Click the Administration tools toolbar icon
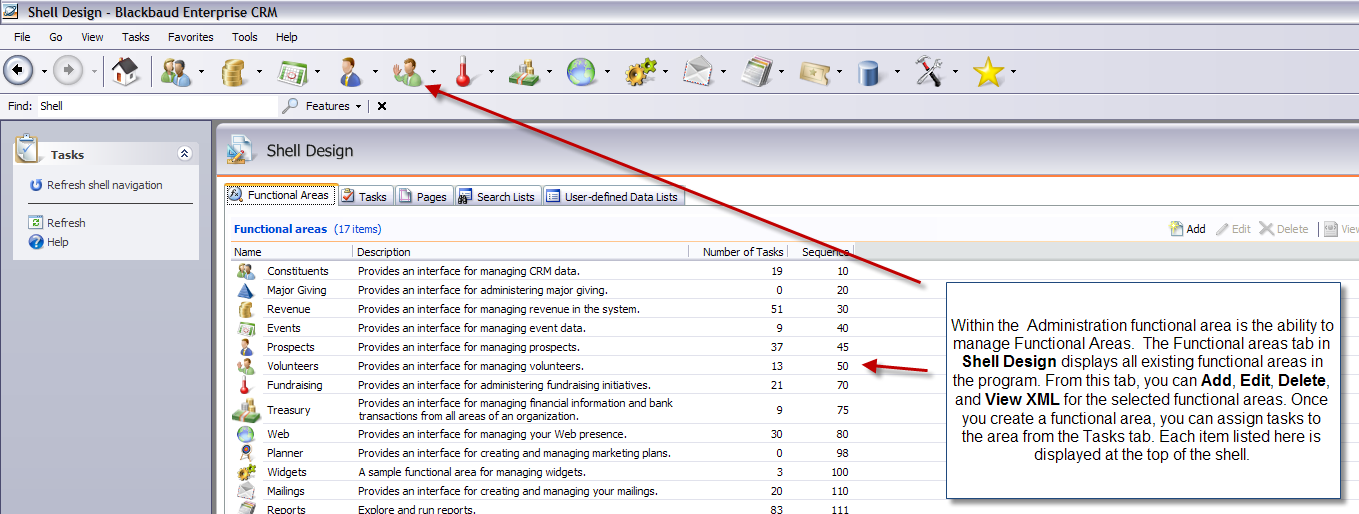Viewport: 1359px width, 514px height. pyautogui.click(x=929, y=71)
